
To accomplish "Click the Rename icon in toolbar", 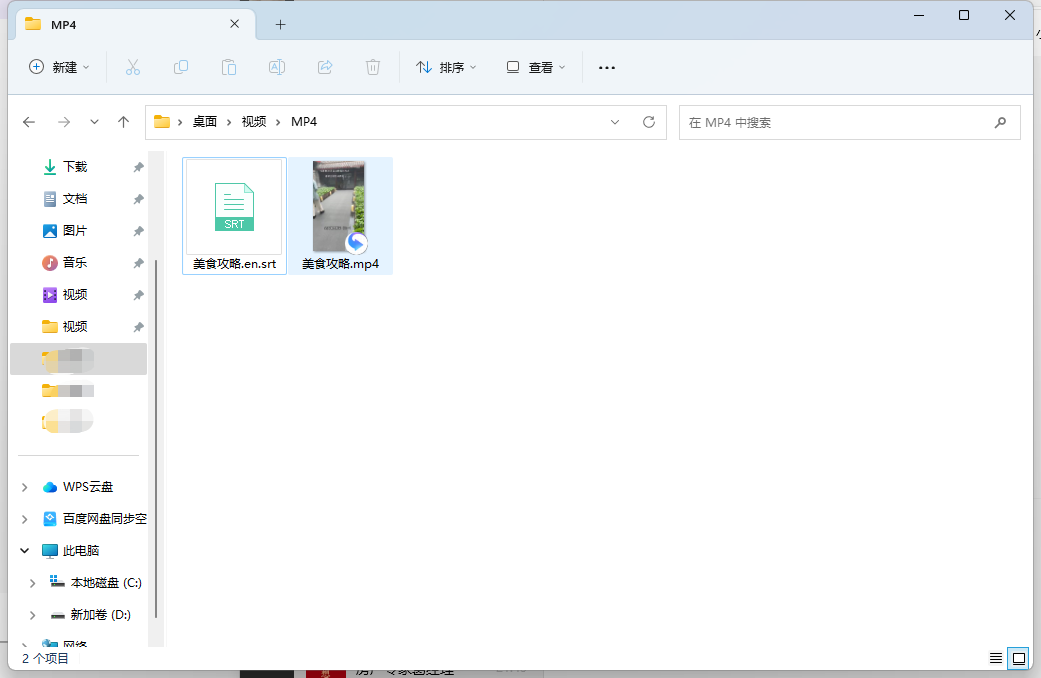I will 277,67.
